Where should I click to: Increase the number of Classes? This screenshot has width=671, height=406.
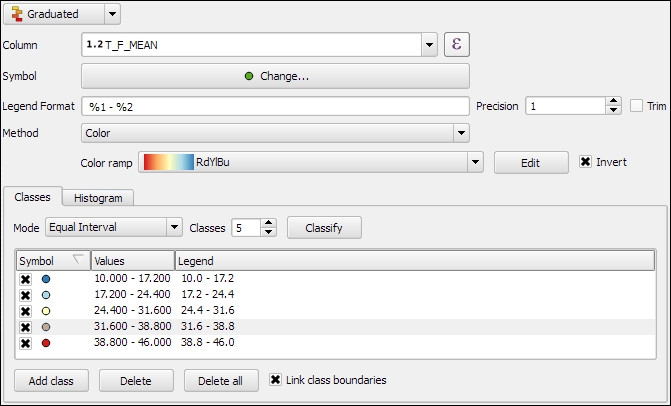[x=268, y=223]
